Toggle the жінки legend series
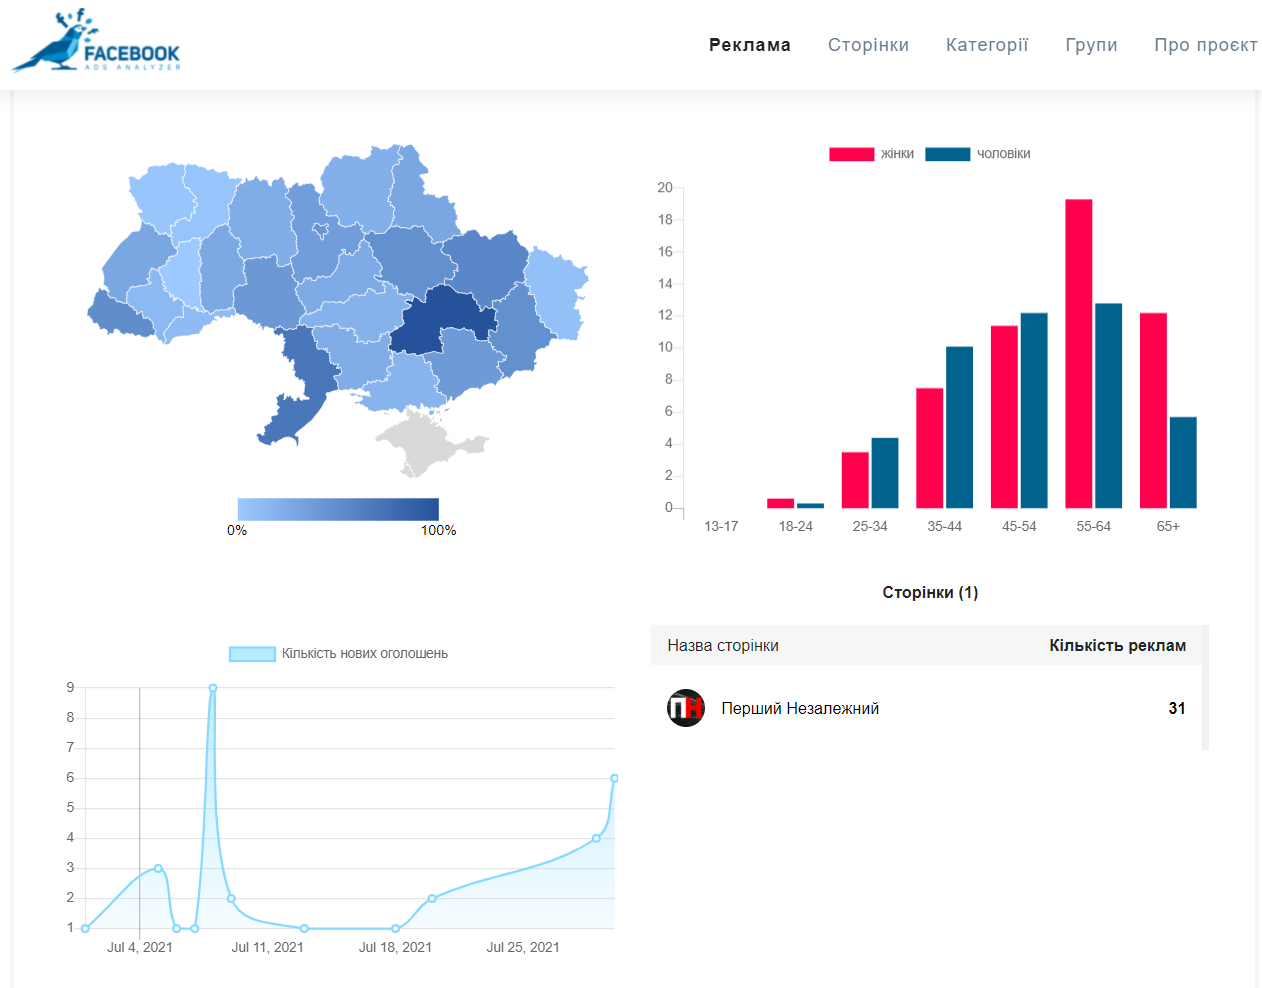 tap(871, 154)
